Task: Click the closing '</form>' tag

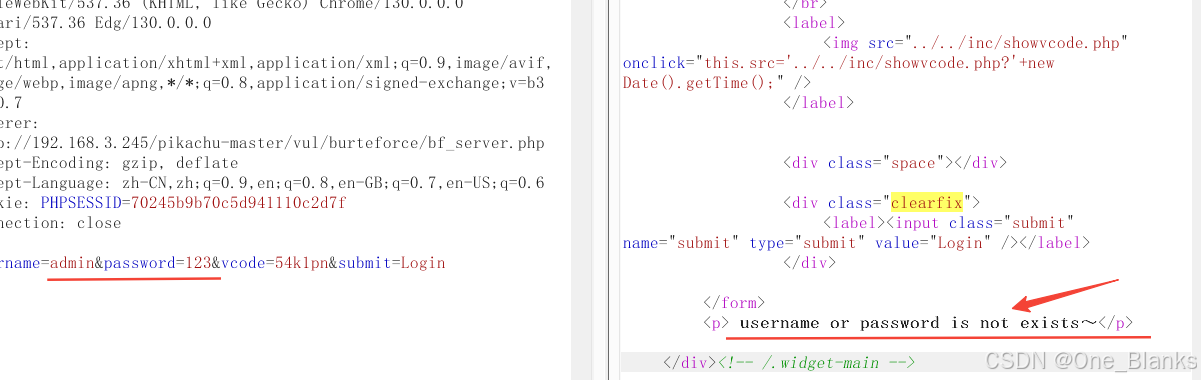Action: 734,303
